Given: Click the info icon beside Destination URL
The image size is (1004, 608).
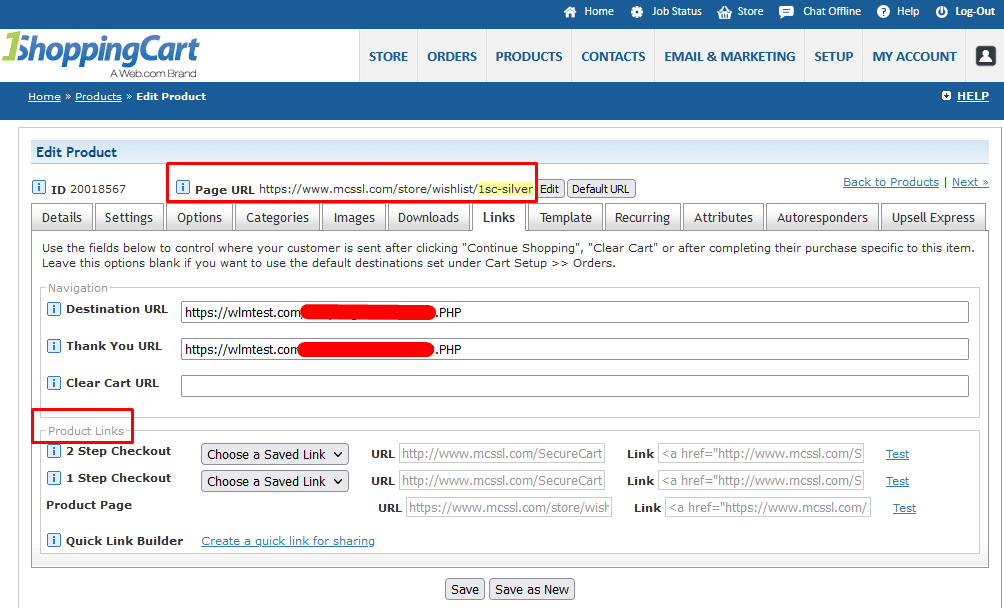Looking at the screenshot, I should pyautogui.click(x=54, y=309).
